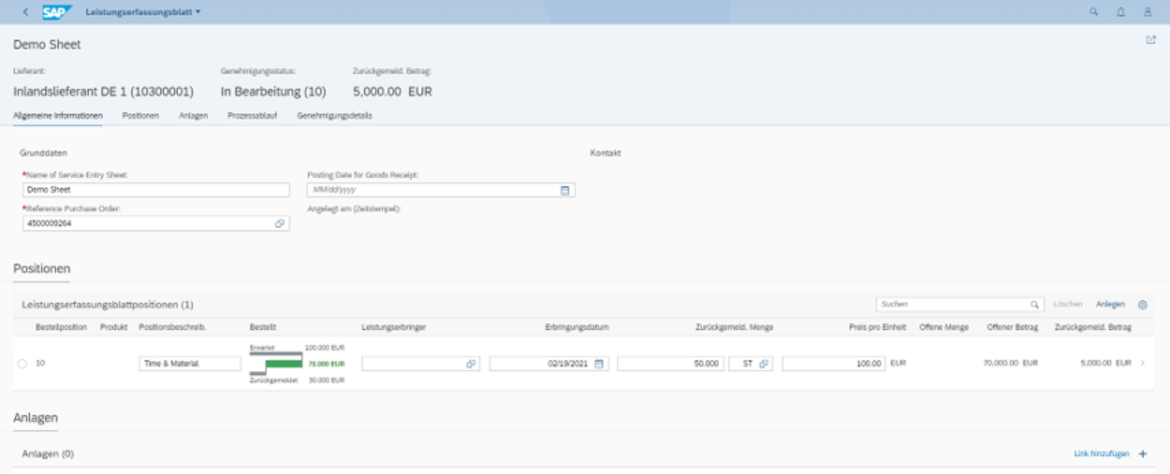1170x474 pixels.
Task: Open table settings gear icon
Action: point(1142,305)
